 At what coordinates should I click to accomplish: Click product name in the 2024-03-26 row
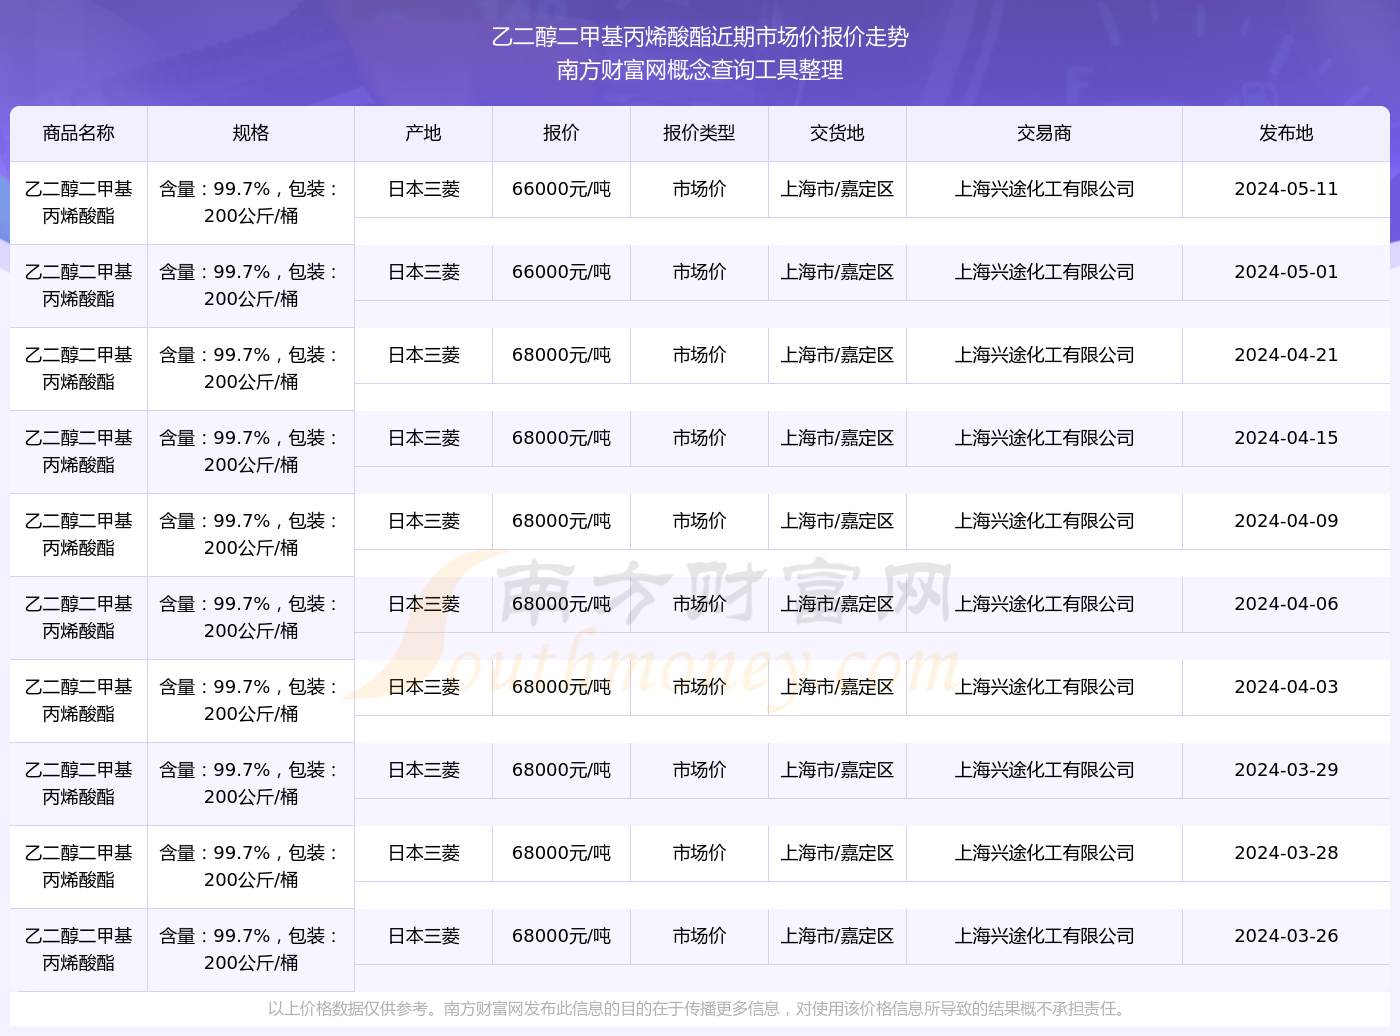[79, 949]
